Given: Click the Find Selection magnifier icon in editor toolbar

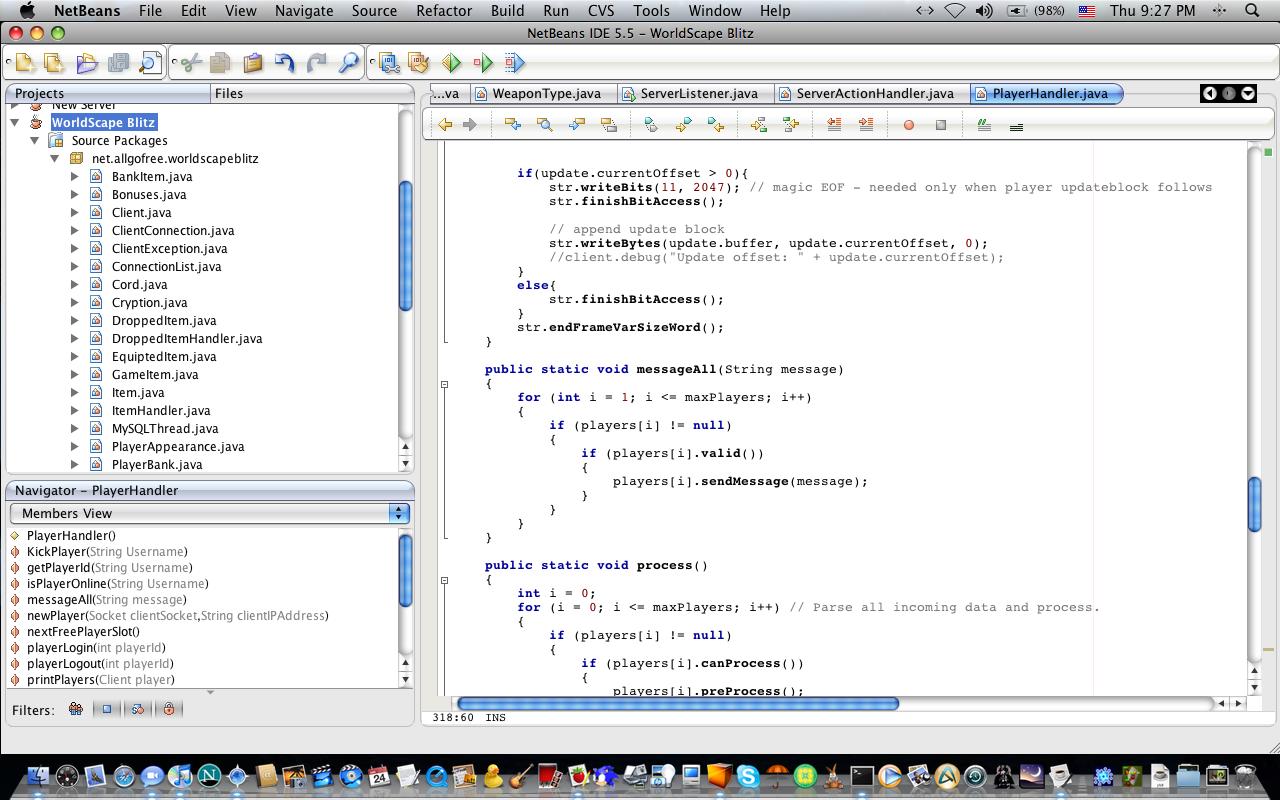Looking at the screenshot, I should pyautogui.click(x=545, y=125).
